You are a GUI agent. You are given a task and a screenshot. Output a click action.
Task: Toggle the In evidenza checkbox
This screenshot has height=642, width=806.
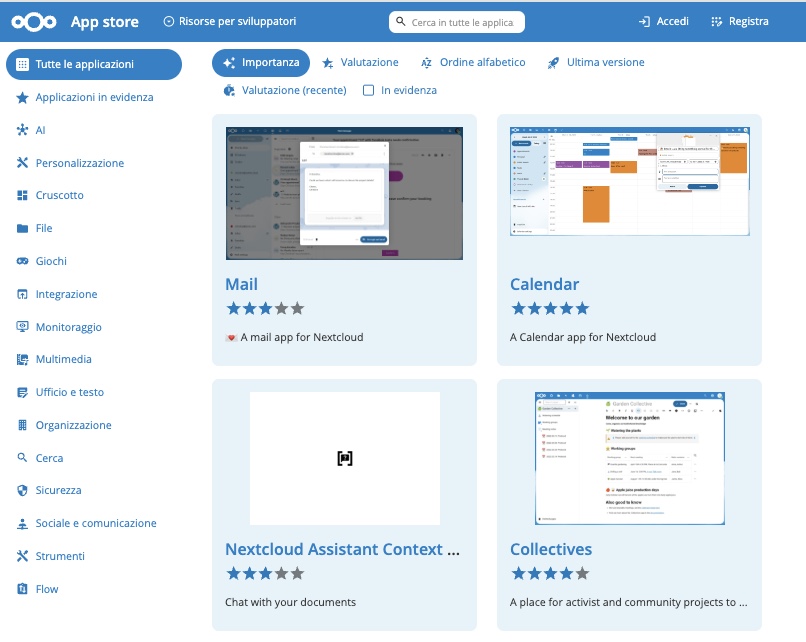pos(369,90)
